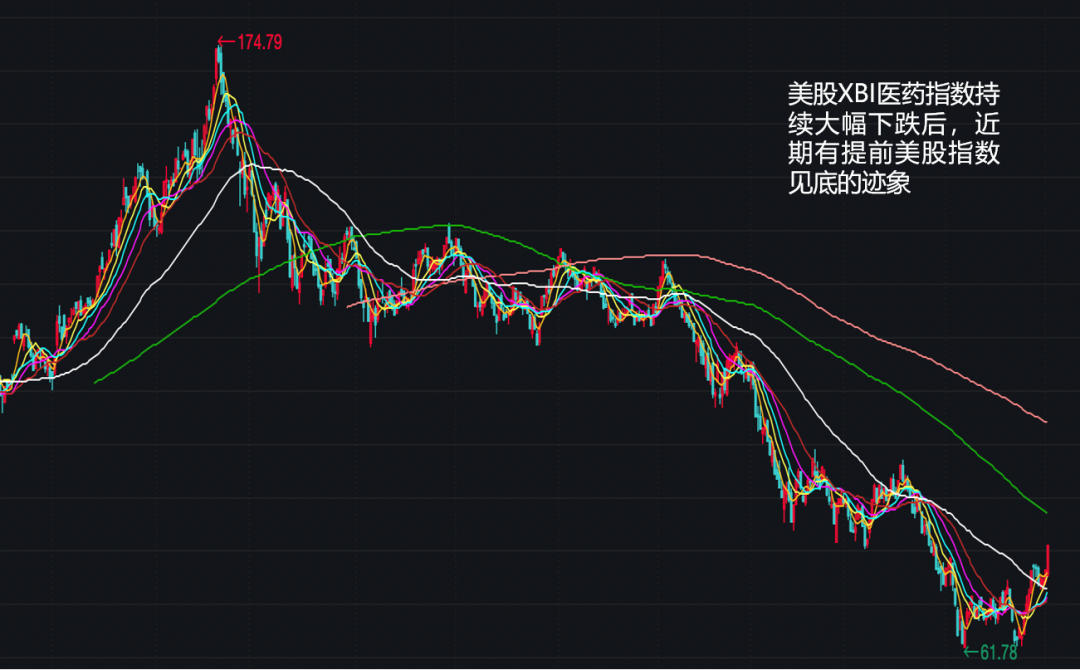1080x670 pixels.
Task: Click the XBI index annotation text
Action: pyautogui.click(x=893, y=138)
